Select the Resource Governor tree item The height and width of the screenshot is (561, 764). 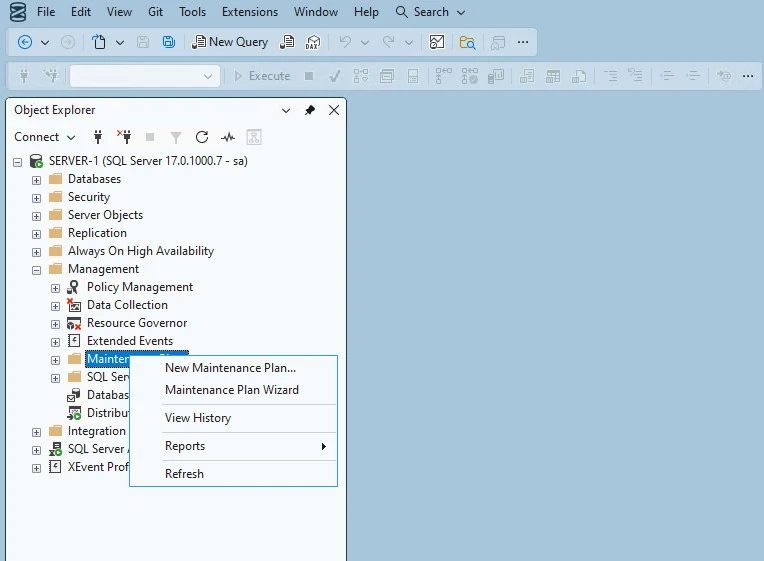coord(137,323)
